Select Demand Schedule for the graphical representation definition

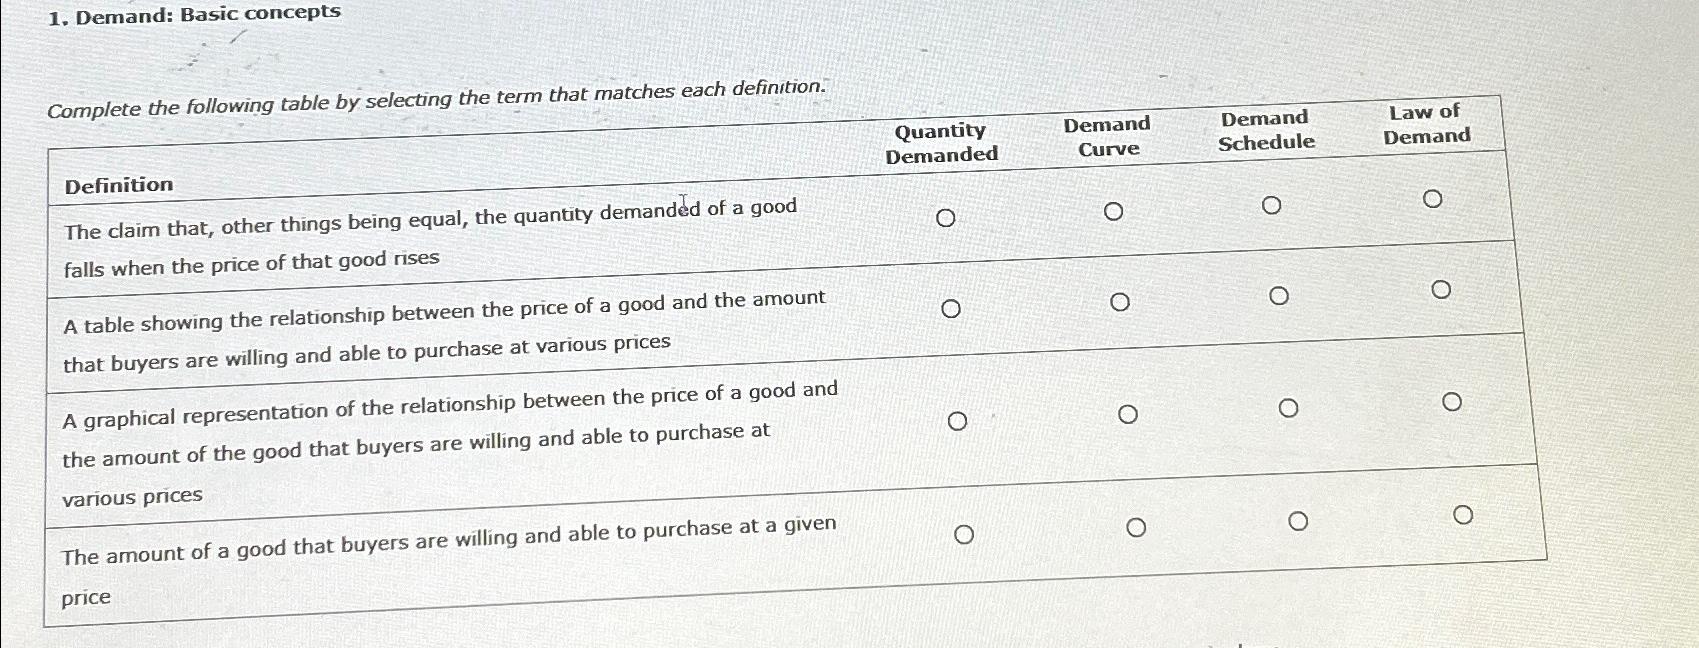(x=1288, y=407)
